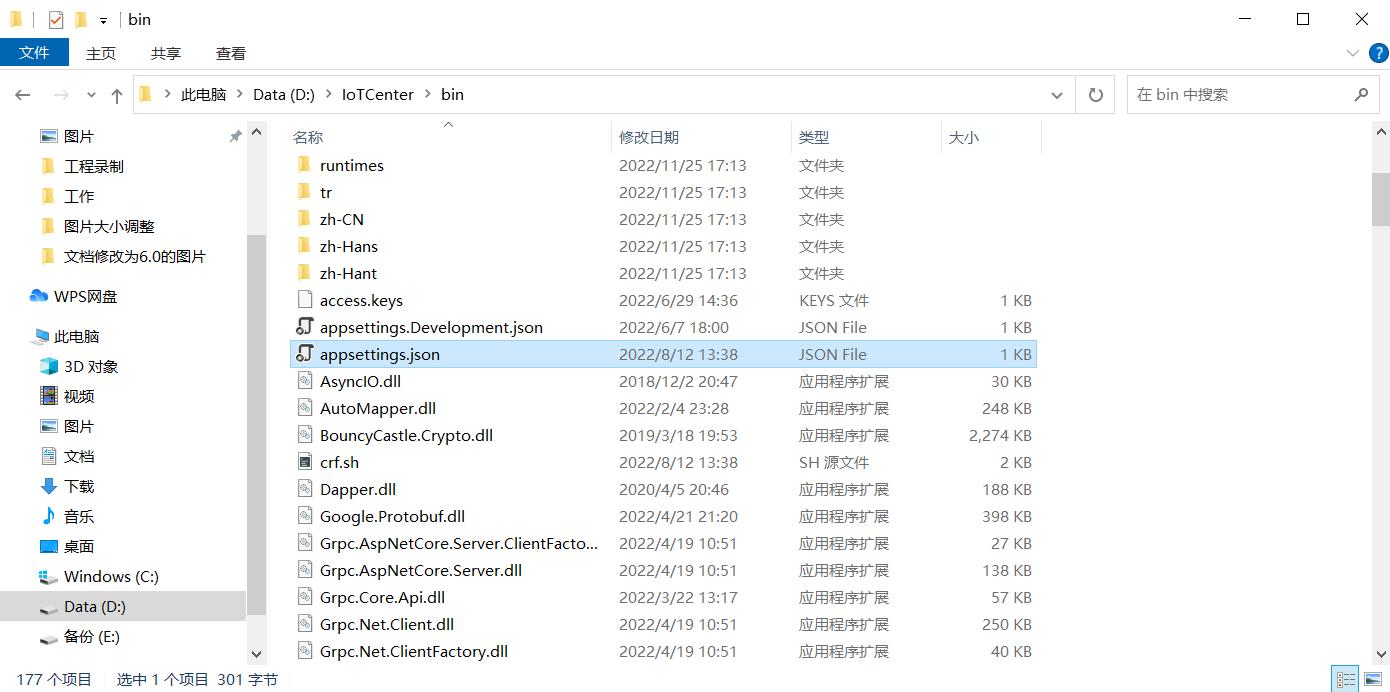Click IoTCenter in the address path
1390x692 pixels.
pos(377,95)
